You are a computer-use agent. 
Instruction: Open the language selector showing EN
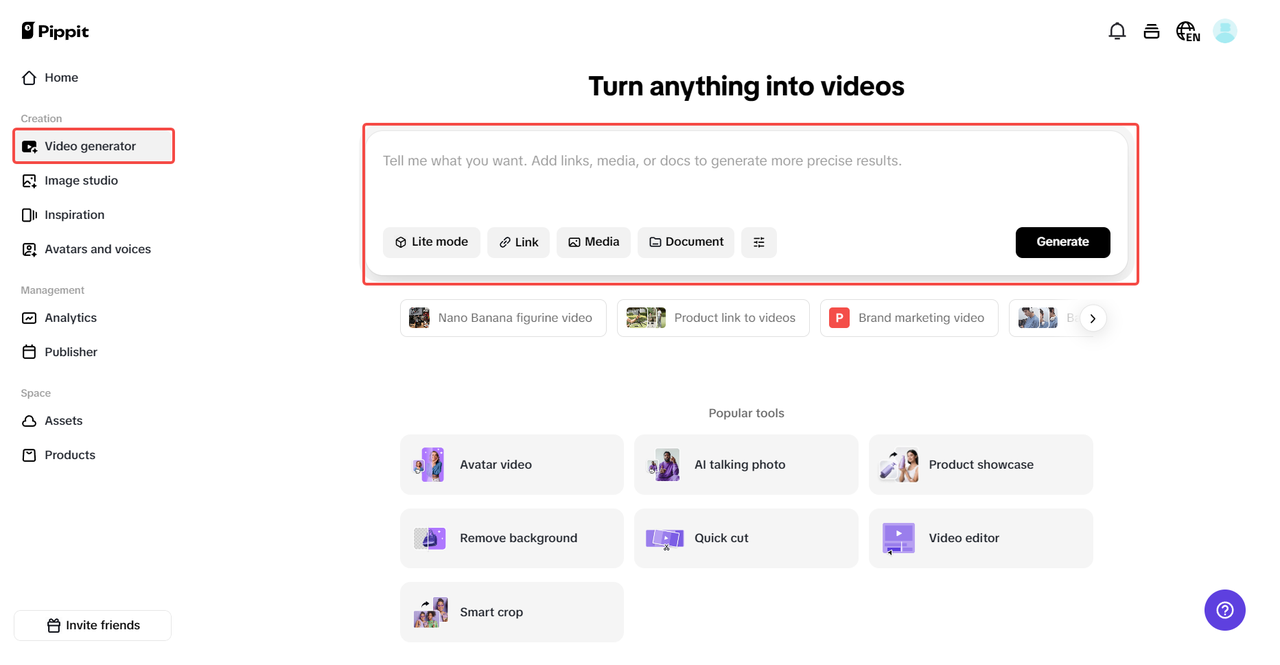coord(1187,31)
